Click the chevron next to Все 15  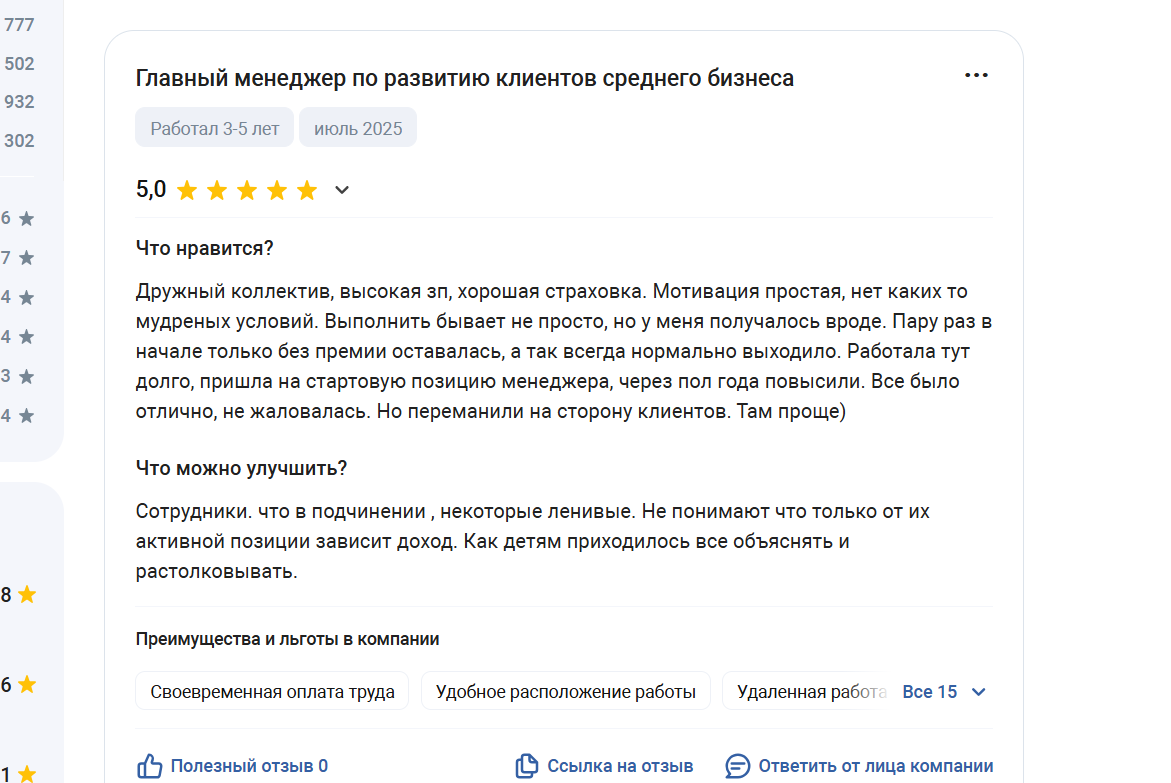pos(978,692)
